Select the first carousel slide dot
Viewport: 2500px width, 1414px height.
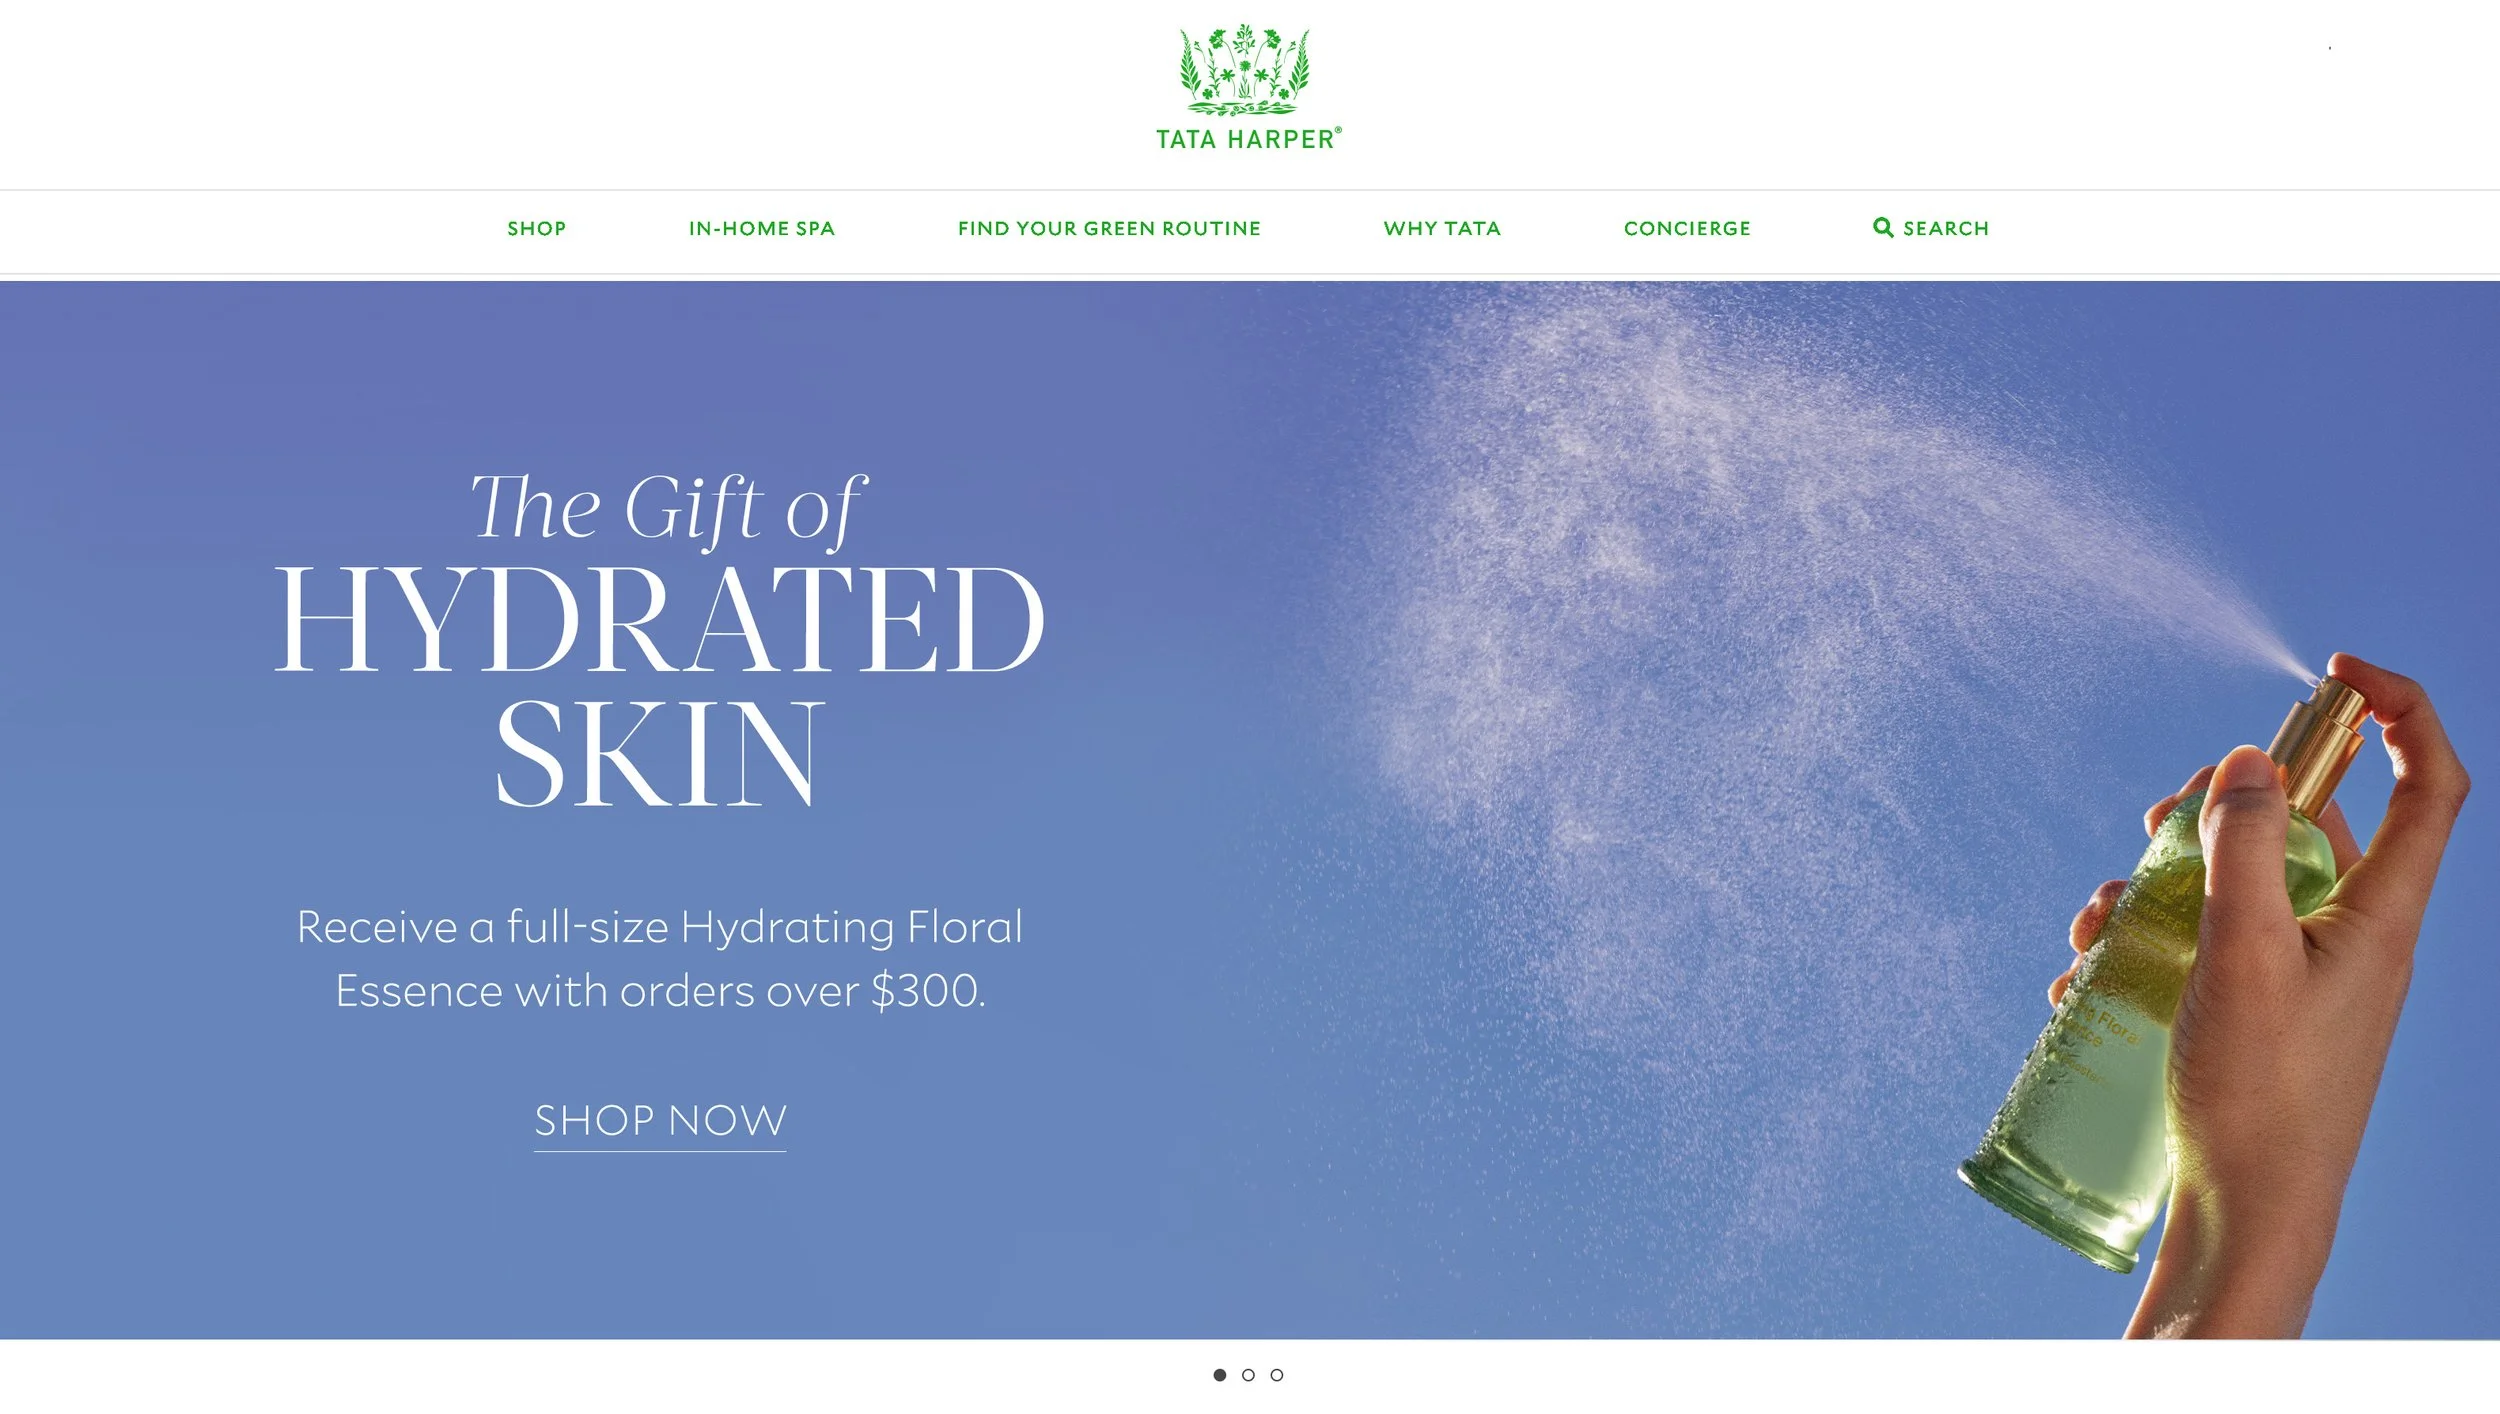1219,1375
